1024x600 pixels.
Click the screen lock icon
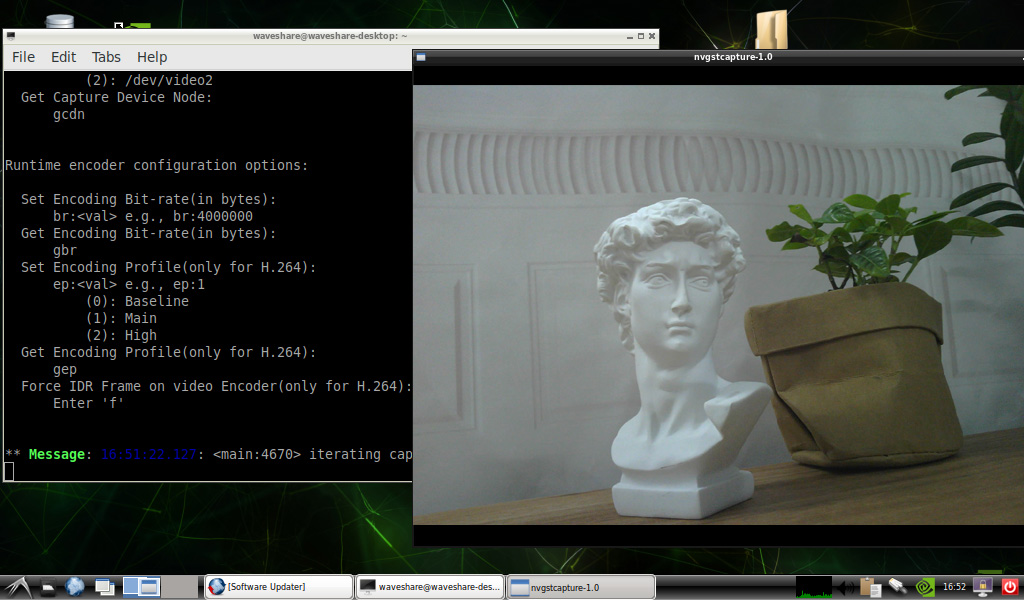coord(982,587)
